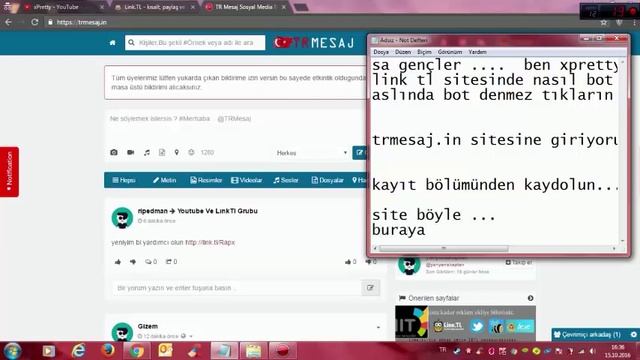Open the Düzen menu in Notepad
Image resolution: width=640 pixels, height=360 pixels.
pyautogui.click(x=403, y=52)
